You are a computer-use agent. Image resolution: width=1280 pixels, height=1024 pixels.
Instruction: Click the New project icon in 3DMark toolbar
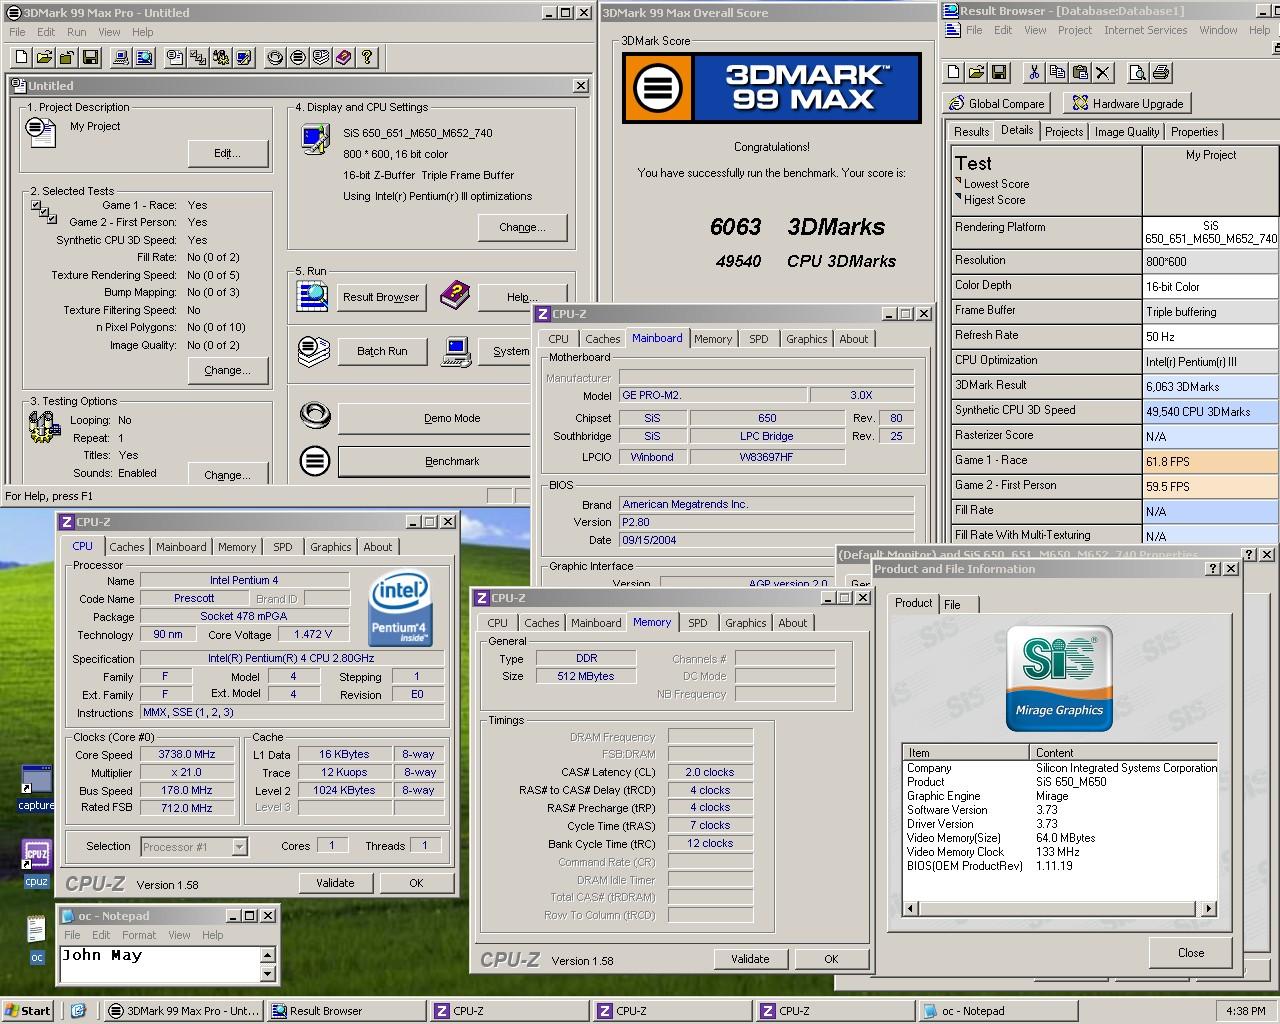(x=21, y=57)
